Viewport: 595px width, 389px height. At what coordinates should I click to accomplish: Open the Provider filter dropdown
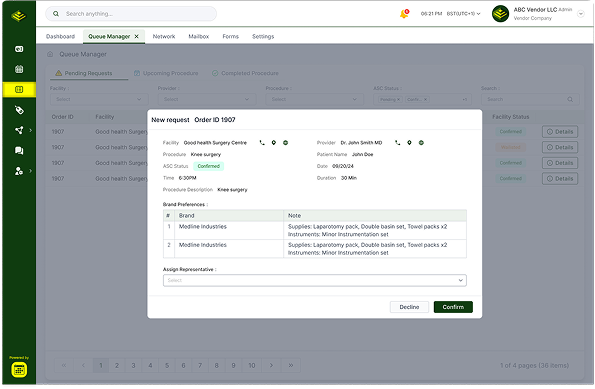click(x=207, y=99)
